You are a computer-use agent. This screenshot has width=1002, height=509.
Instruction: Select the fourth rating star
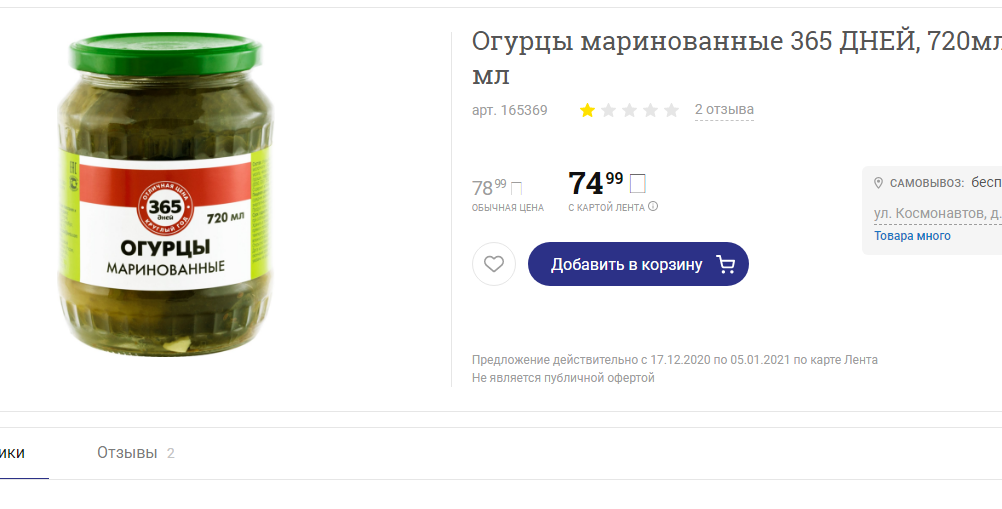[x=651, y=110]
